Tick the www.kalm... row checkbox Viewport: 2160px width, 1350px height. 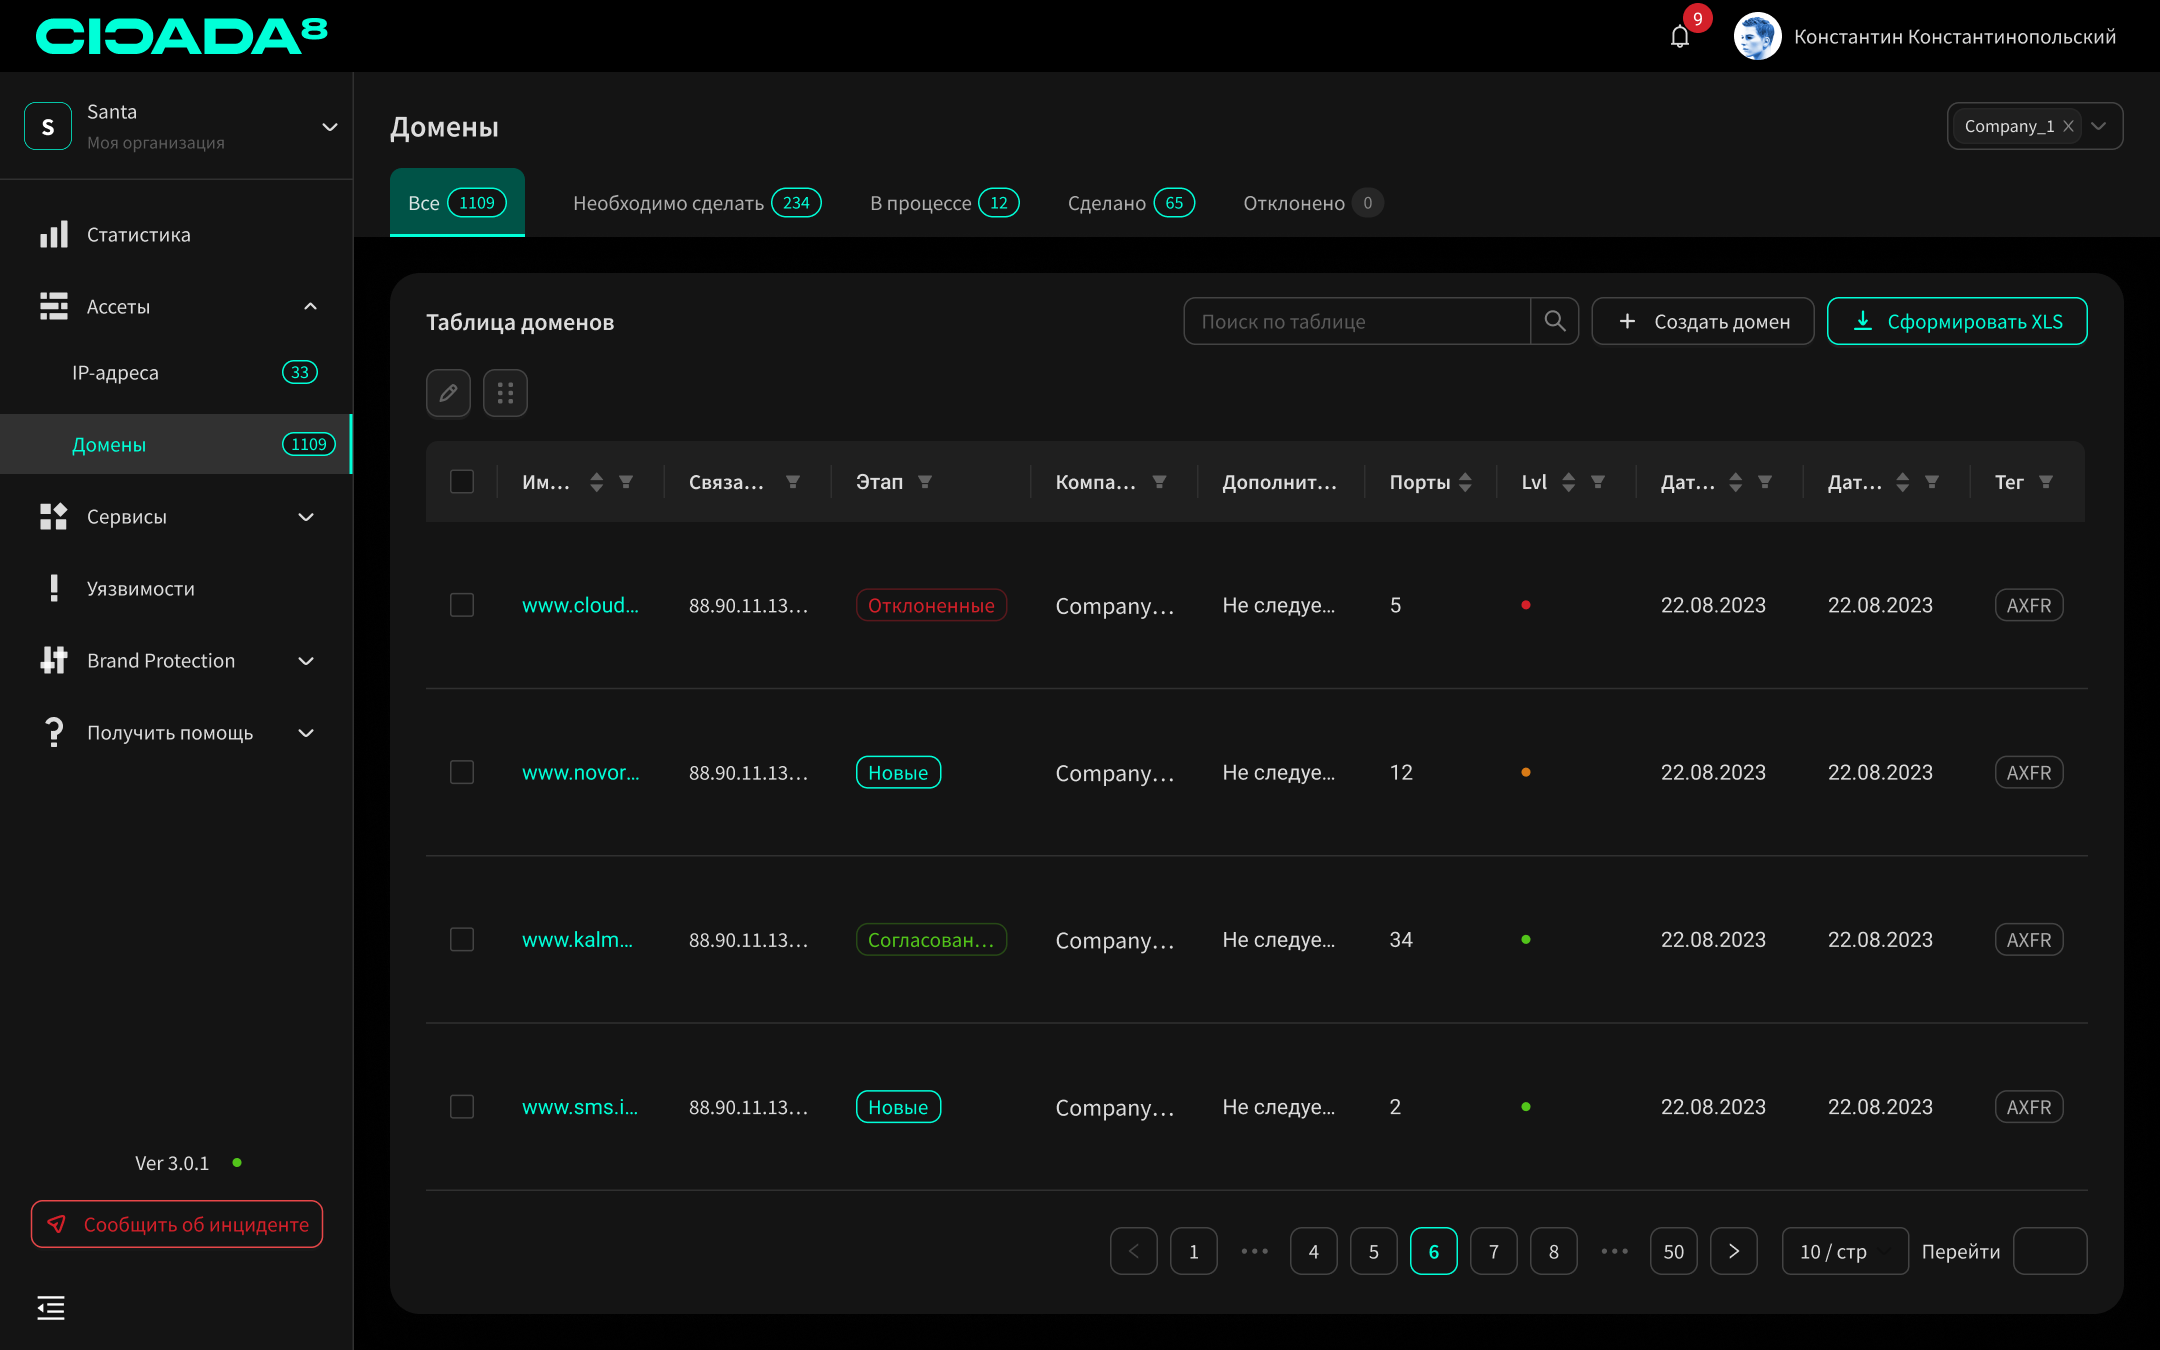point(462,939)
